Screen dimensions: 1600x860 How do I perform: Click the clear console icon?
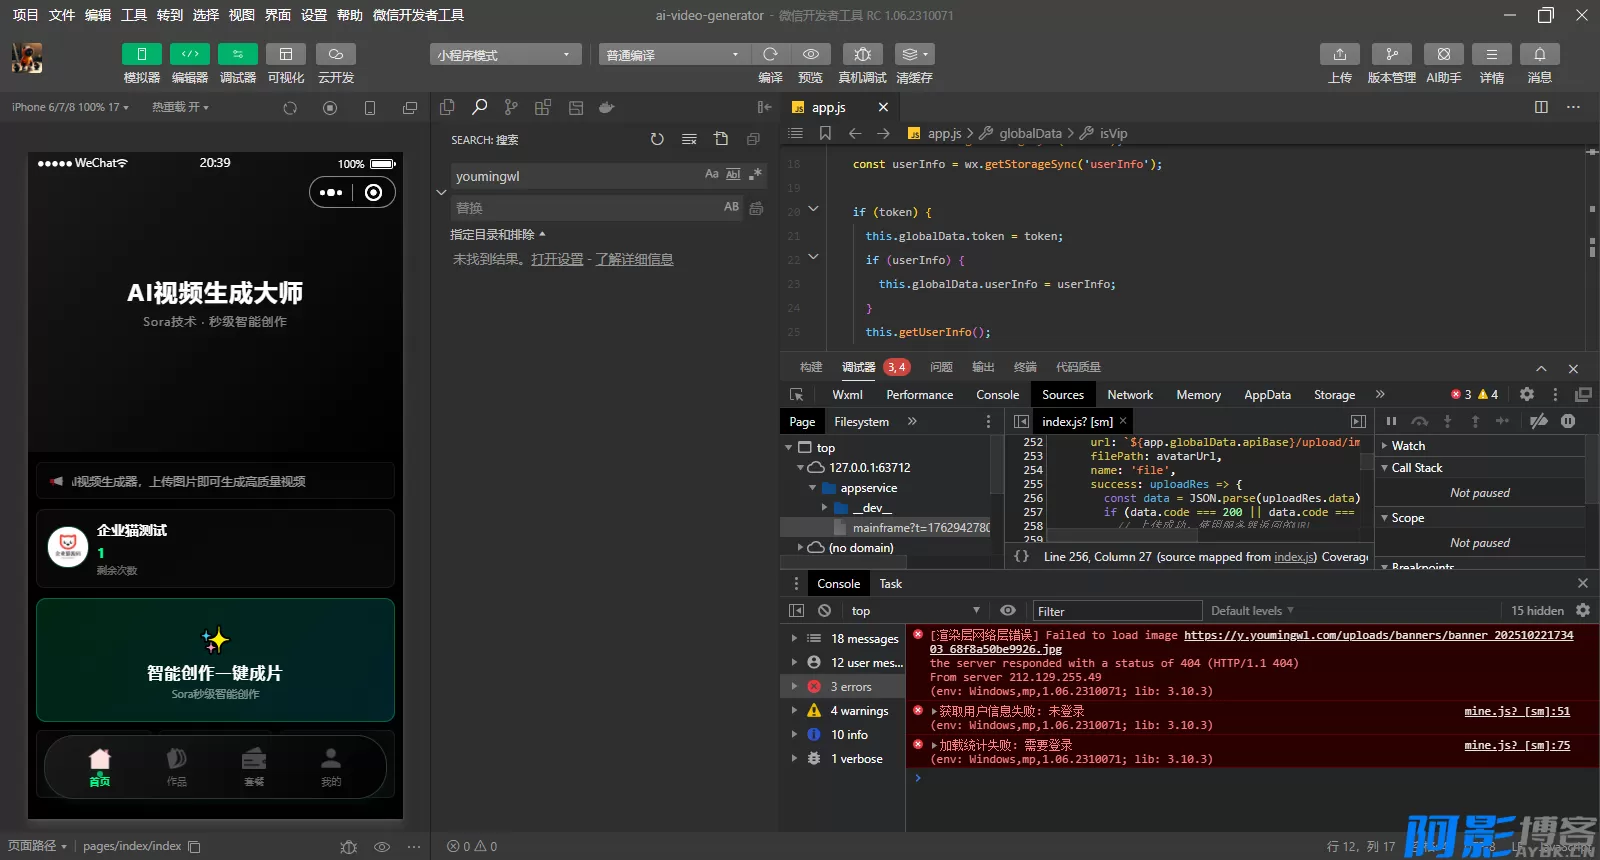click(824, 611)
